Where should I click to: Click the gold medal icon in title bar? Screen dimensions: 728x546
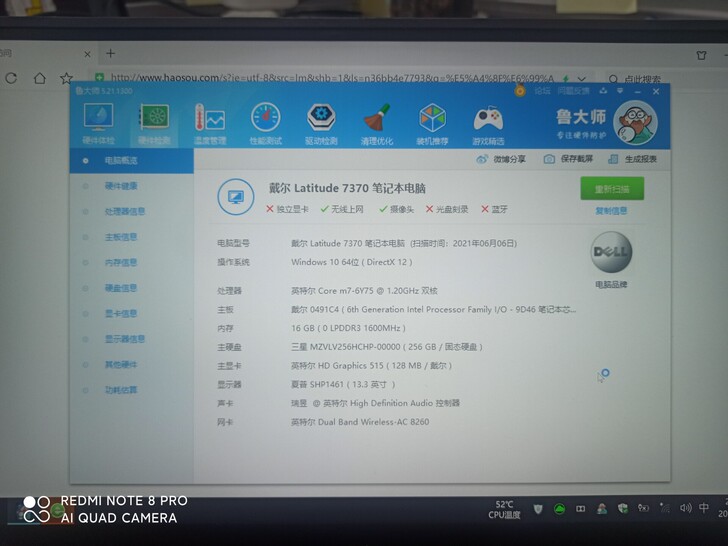[x=520, y=91]
